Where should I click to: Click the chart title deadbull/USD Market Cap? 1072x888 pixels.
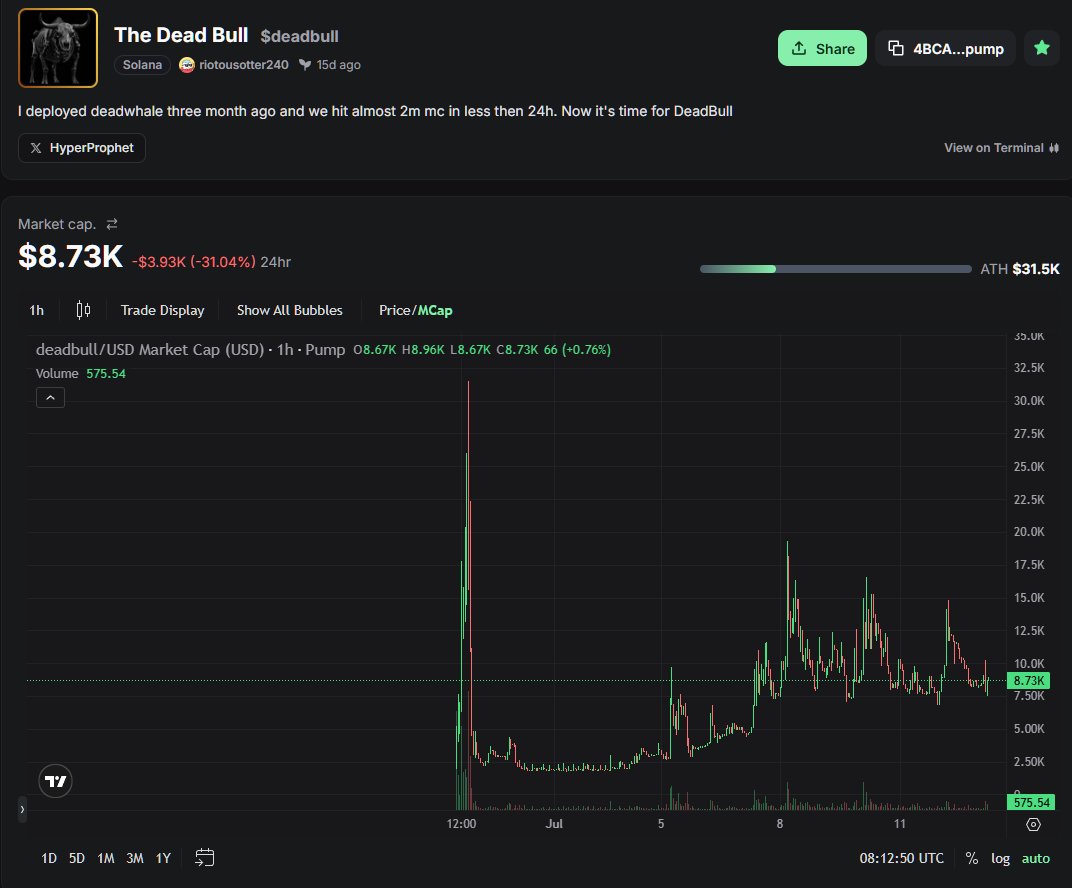click(150, 349)
